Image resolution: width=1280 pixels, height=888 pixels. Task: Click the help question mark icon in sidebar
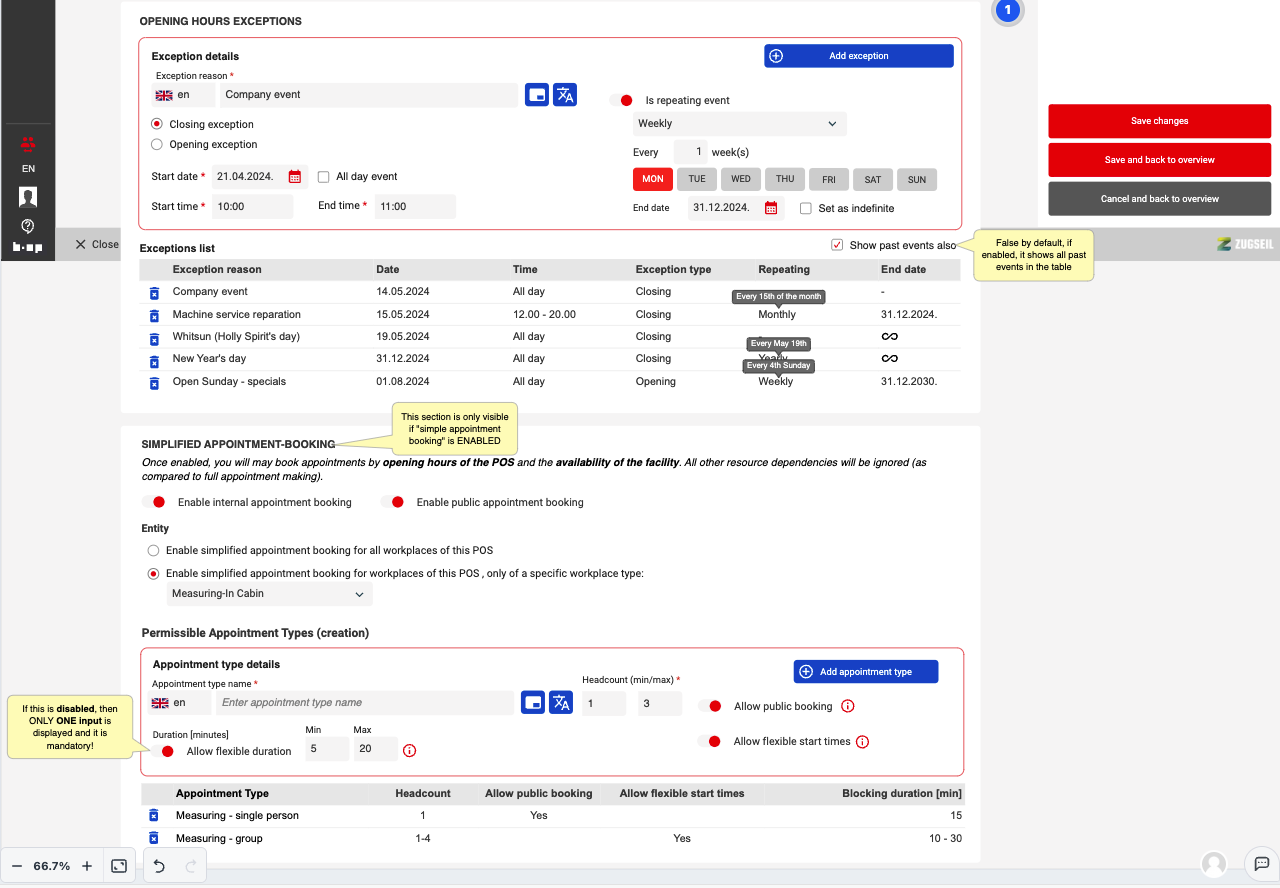pyautogui.click(x=28, y=225)
